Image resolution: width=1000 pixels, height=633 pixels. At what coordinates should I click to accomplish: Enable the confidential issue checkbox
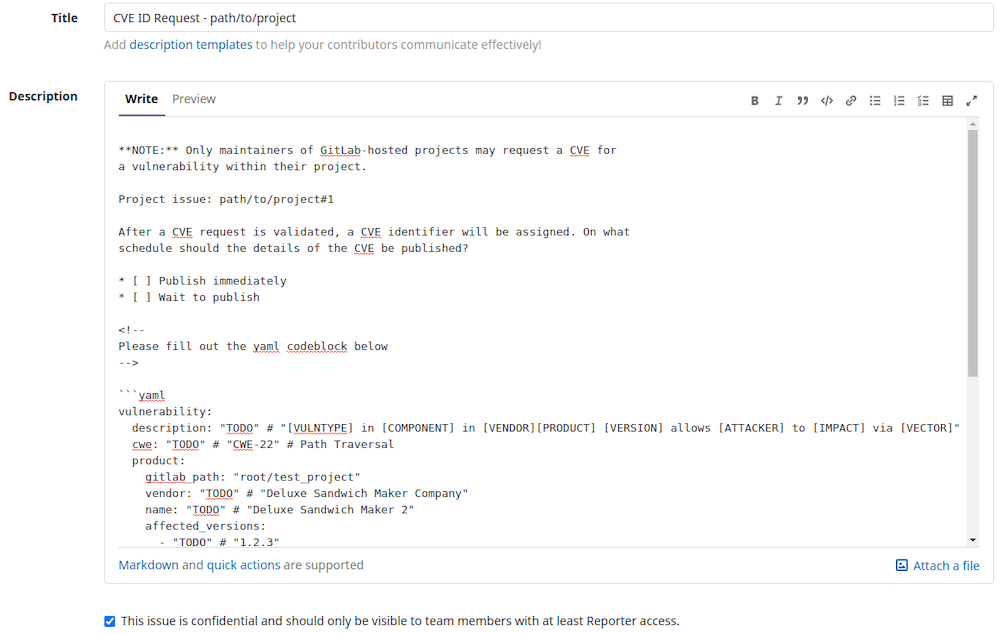coord(109,621)
